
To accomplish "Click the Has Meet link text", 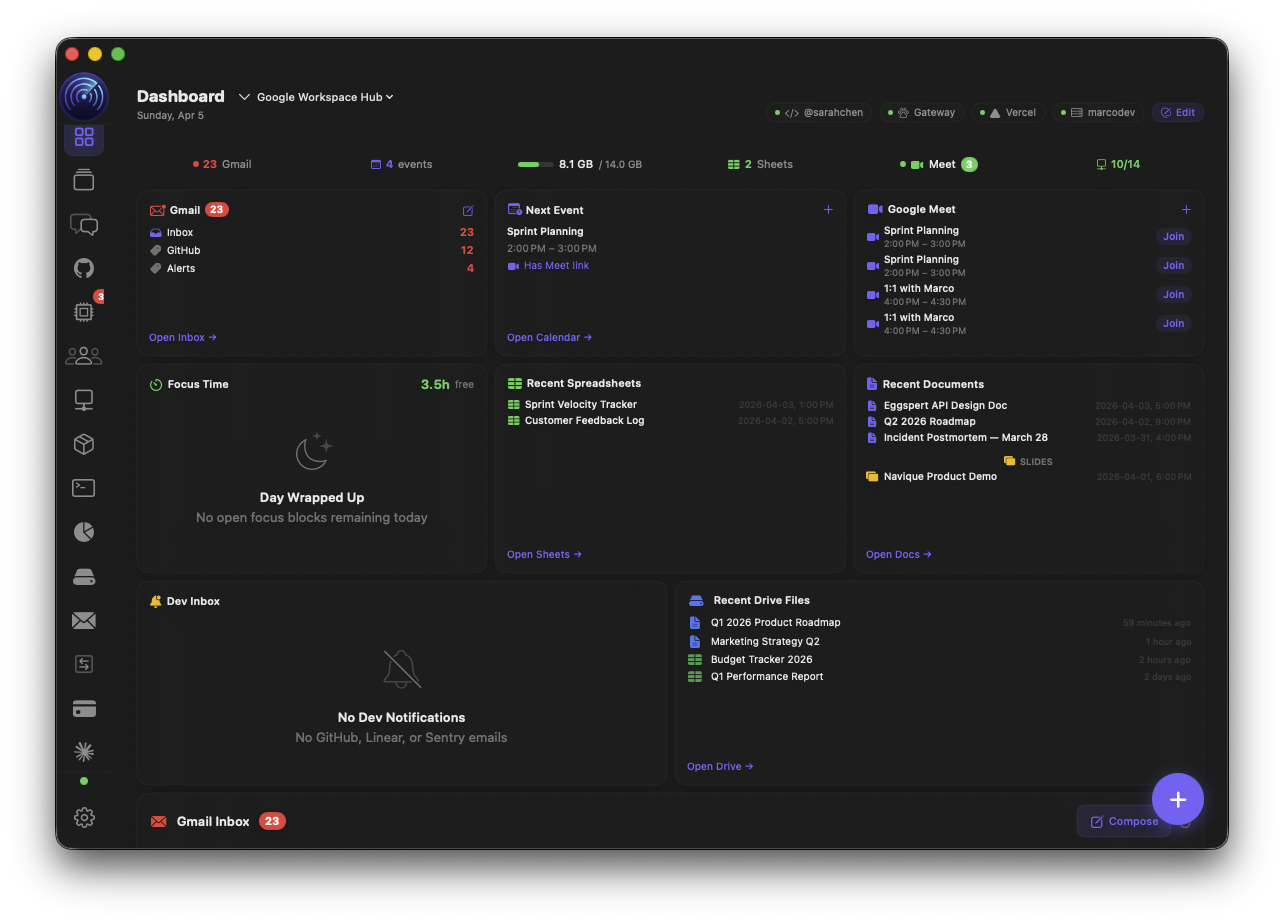I will (557, 266).
